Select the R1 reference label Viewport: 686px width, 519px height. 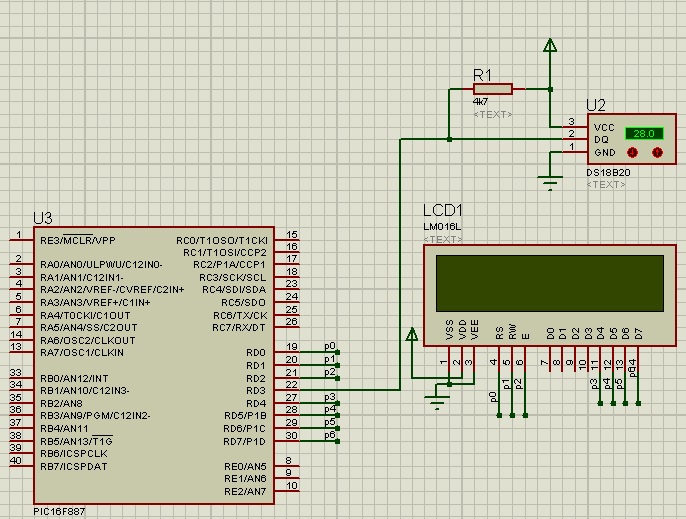click(483, 75)
